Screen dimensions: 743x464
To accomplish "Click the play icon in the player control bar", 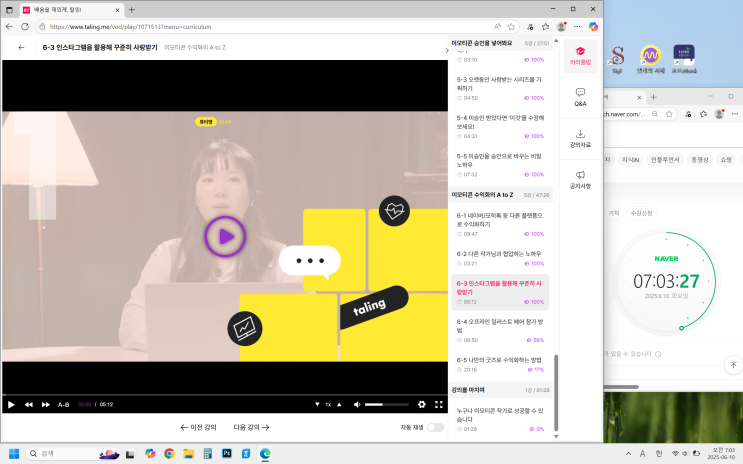I will click(x=11, y=404).
